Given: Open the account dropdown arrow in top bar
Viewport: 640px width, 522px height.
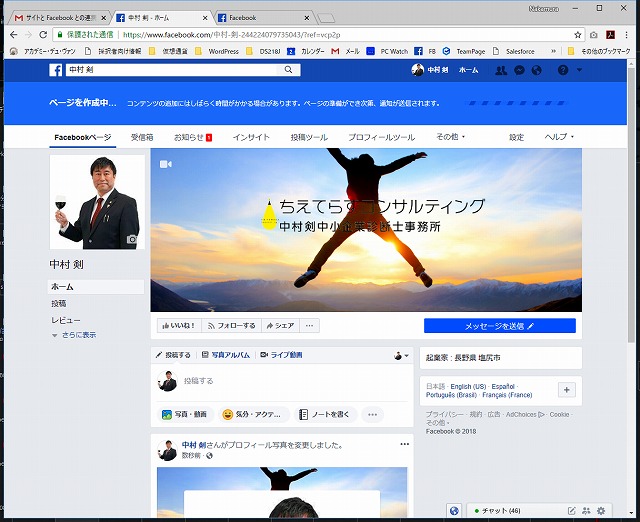Looking at the screenshot, I should [x=579, y=70].
